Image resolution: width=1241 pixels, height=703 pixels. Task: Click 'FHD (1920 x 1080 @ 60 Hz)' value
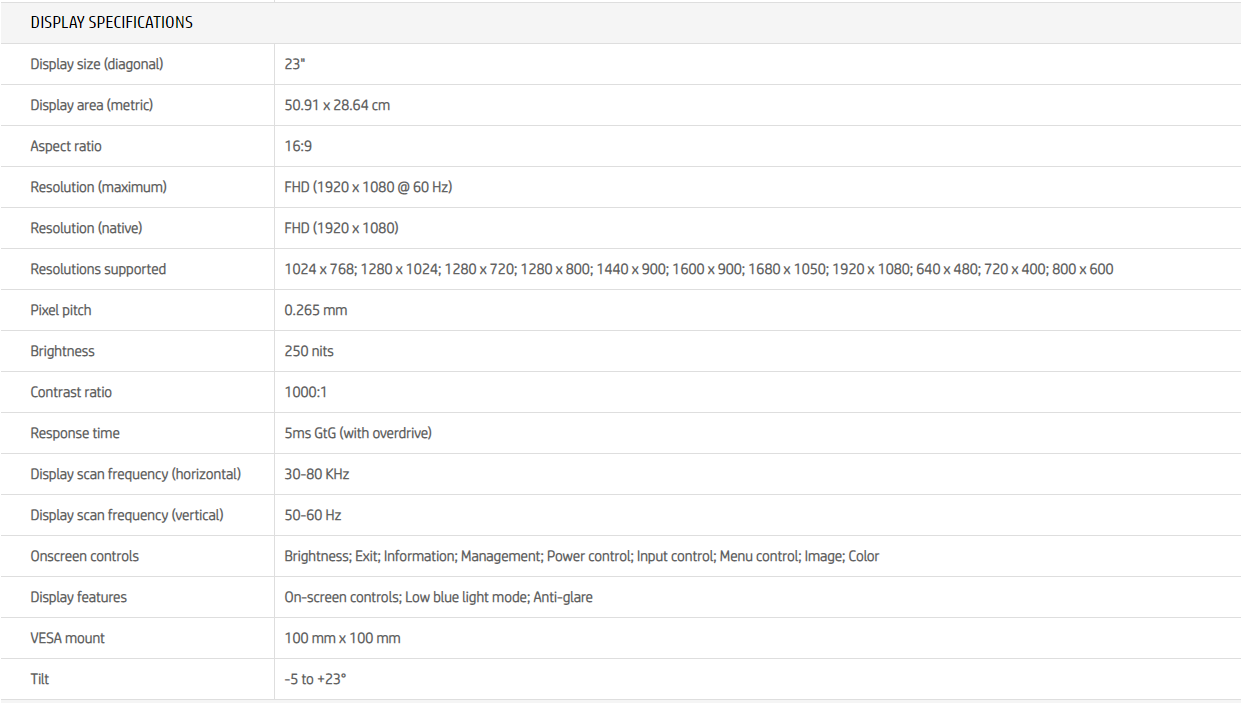pos(368,187)
